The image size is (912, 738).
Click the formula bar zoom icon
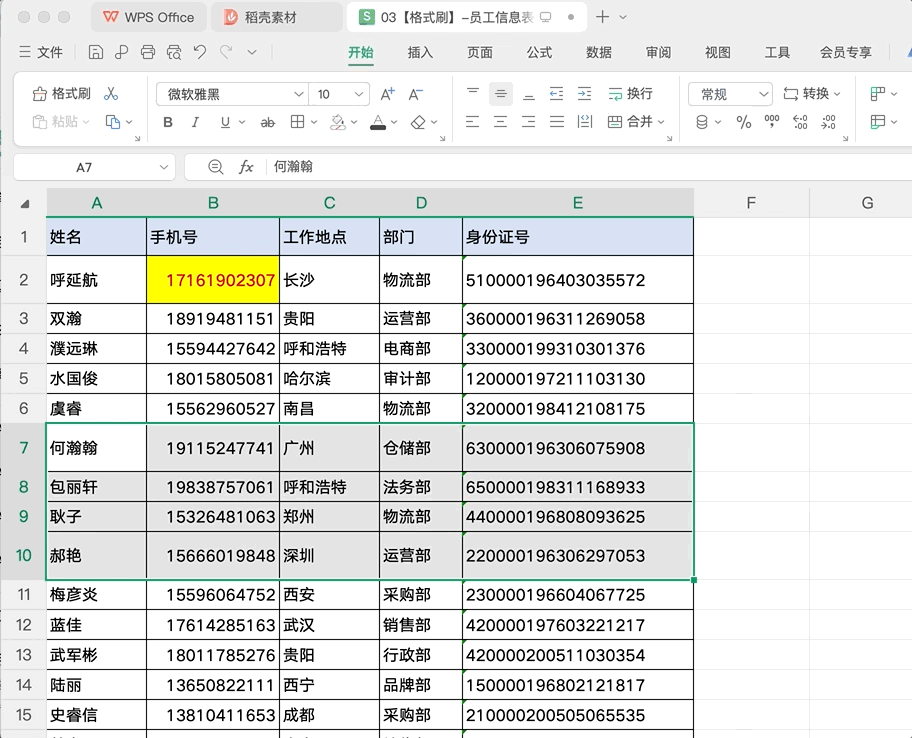coord(216,167)
